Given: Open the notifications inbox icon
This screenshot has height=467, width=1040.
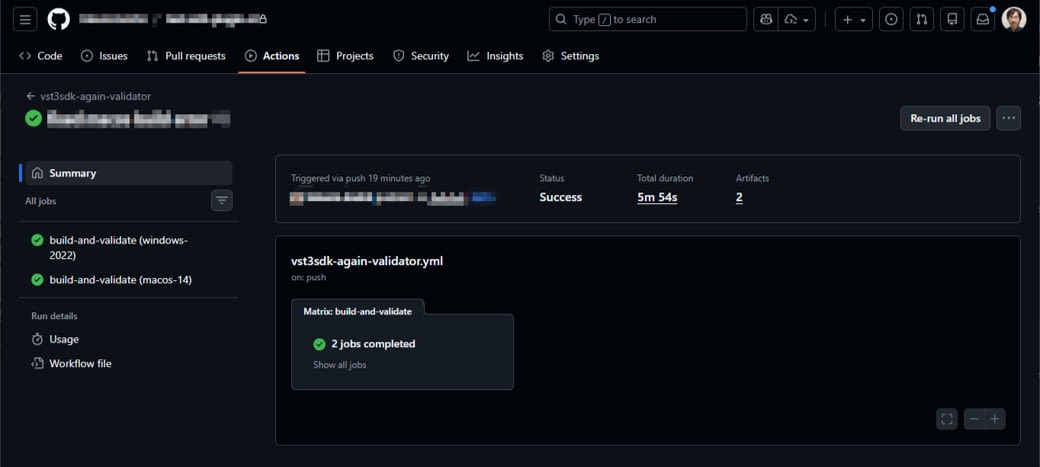Looking at the screenshot, I should (983, 19).
